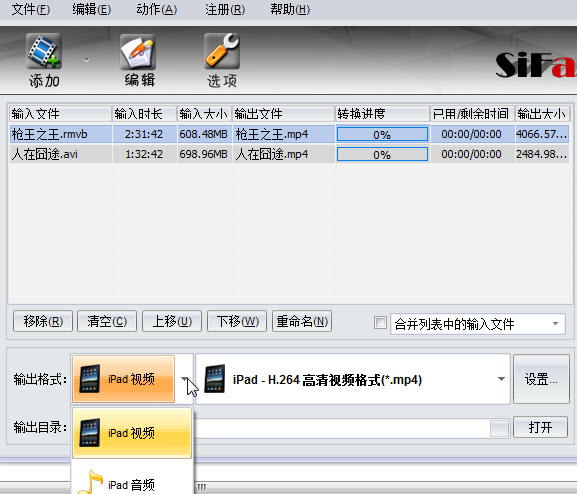The image size is (577, 494).
Task: Open the 动作(A) menu
Action: [x=157, y=10]
